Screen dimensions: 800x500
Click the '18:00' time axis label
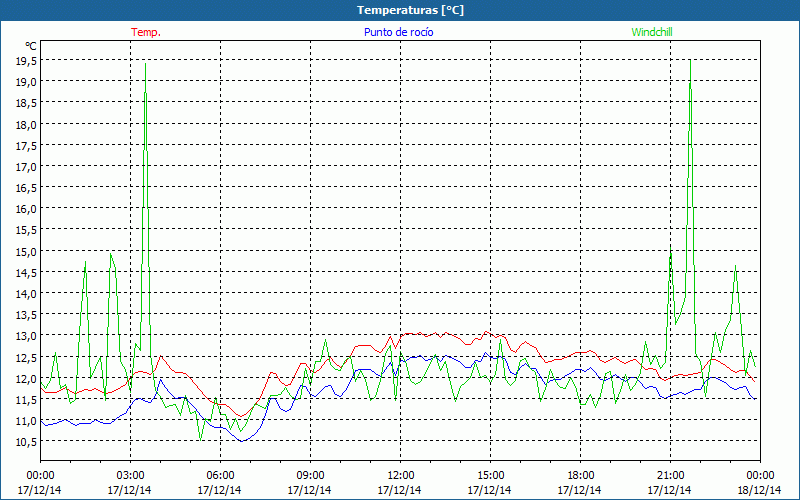tap(581, 476)
